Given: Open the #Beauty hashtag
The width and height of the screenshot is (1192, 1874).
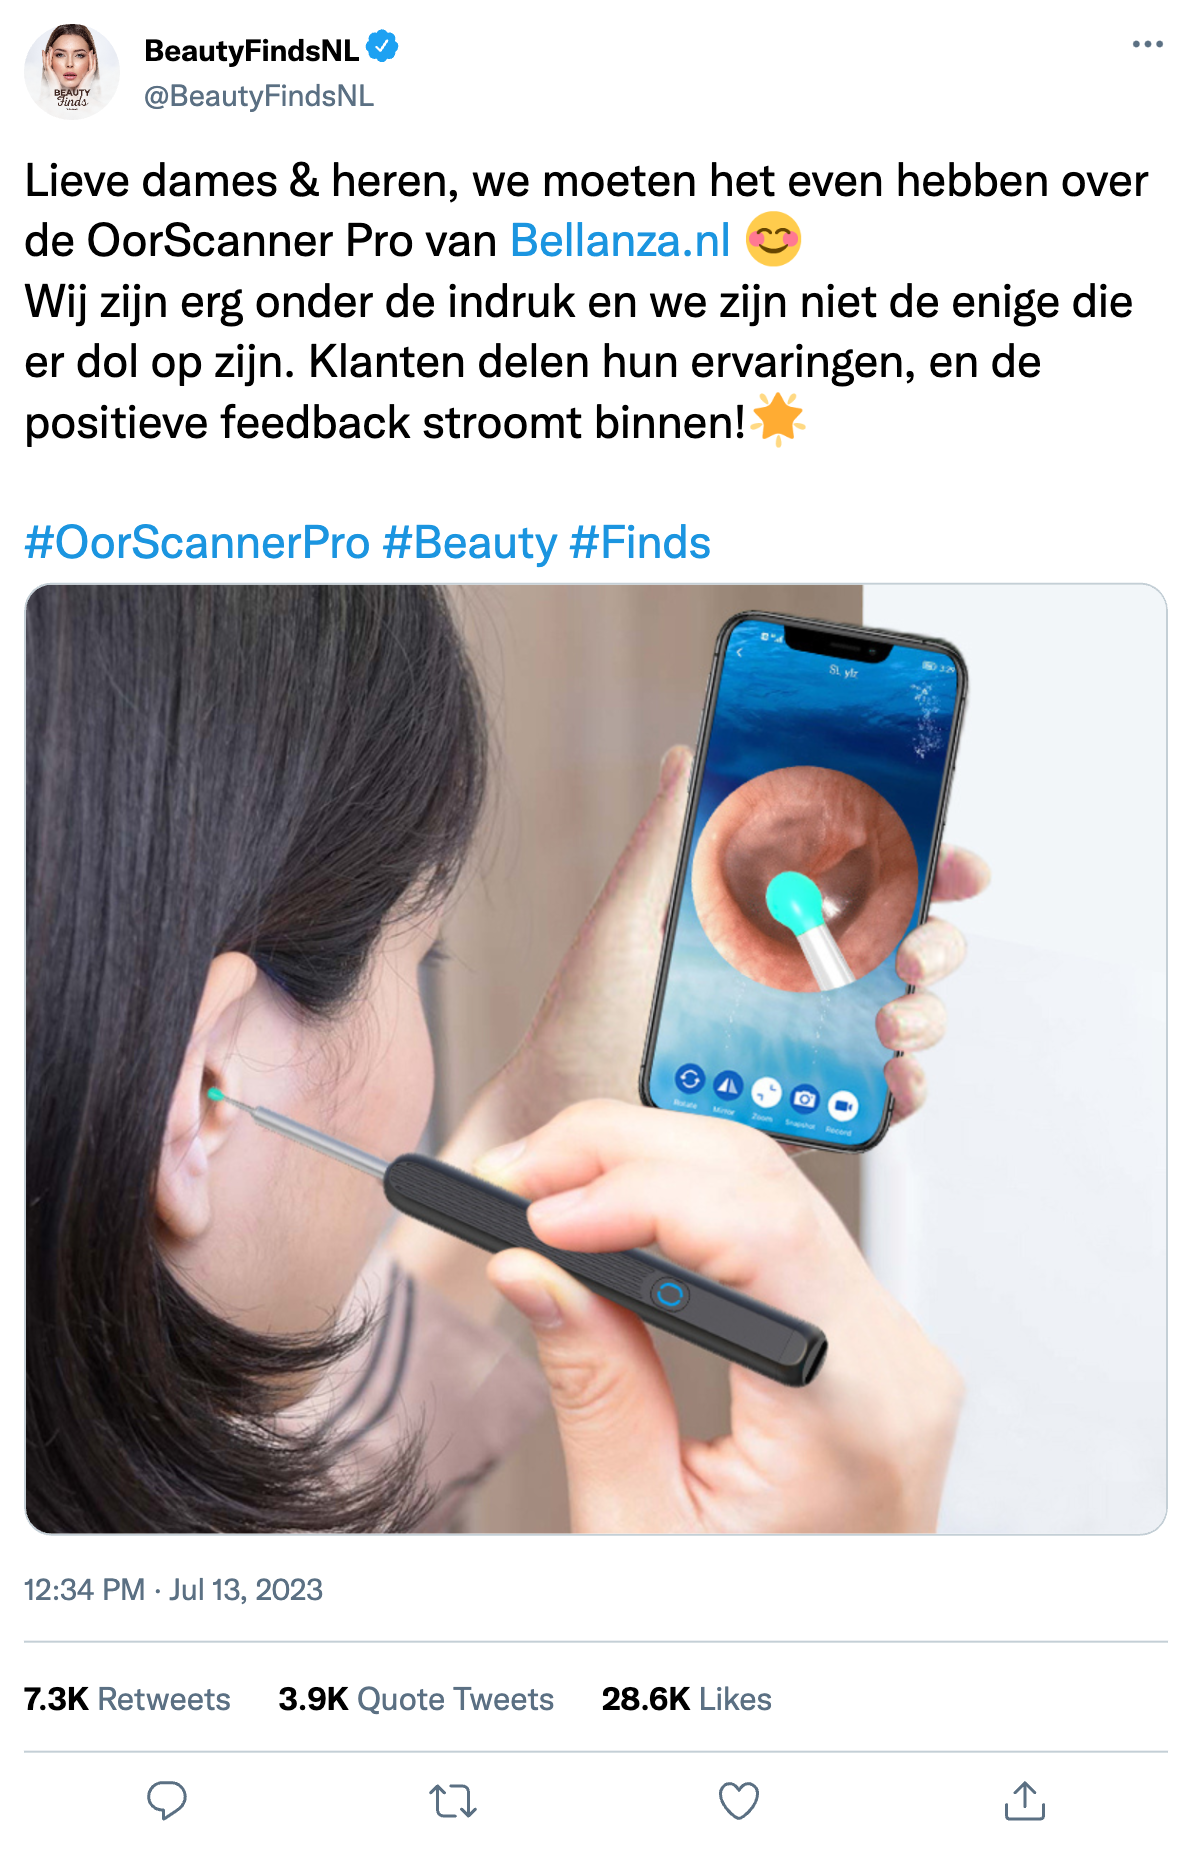Looking at the screenshot, I should [470, 543].
